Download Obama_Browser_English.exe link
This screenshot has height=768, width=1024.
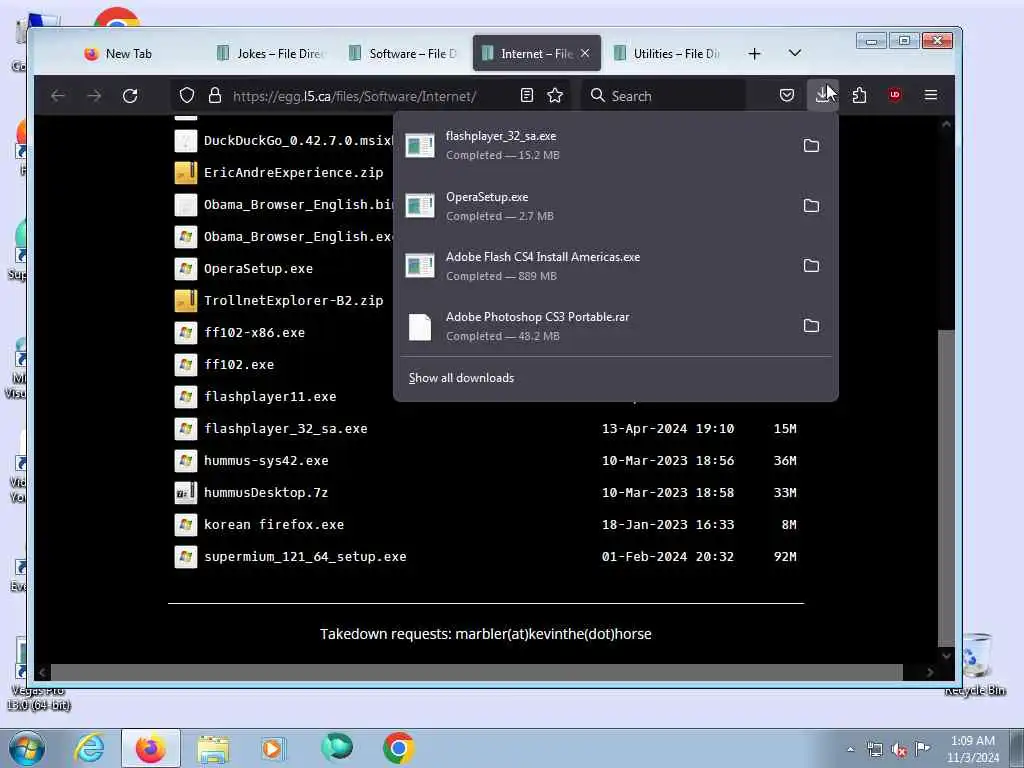[x=298, y=236]
